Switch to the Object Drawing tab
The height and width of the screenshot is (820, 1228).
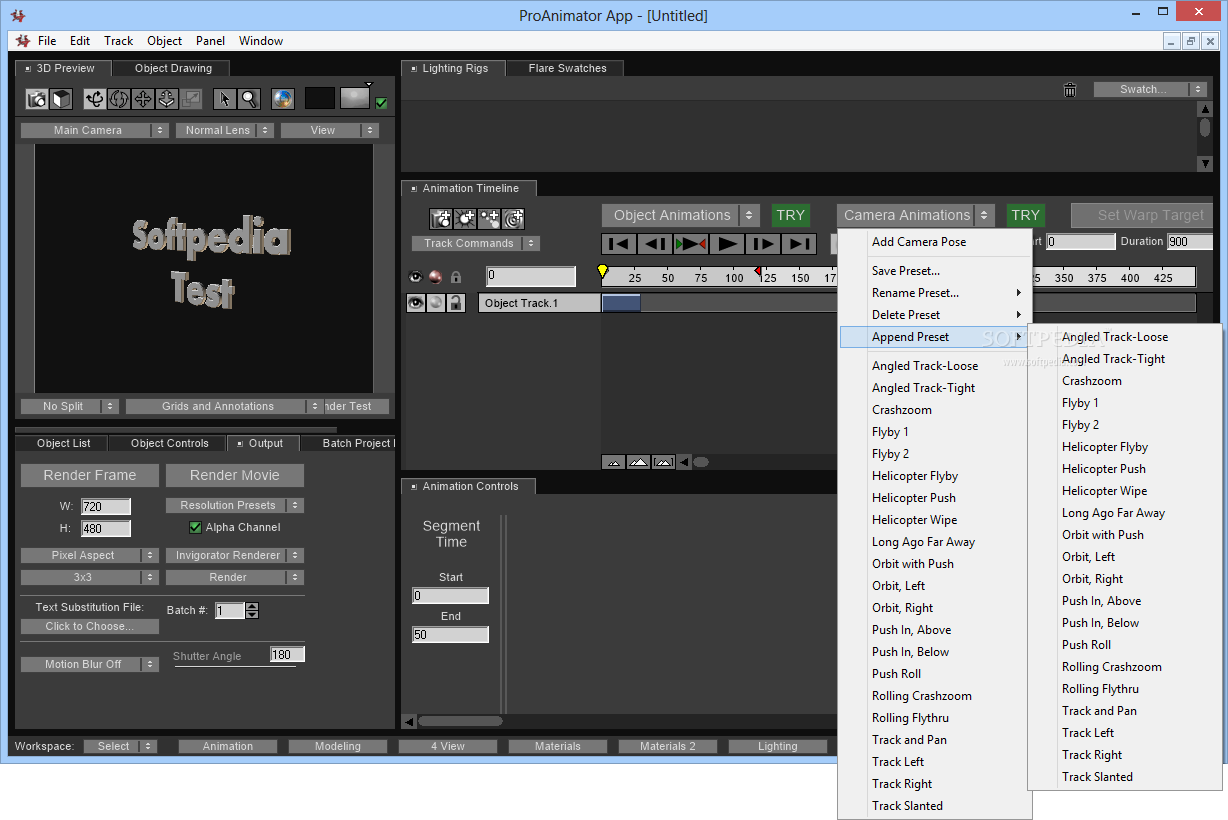[x=173, y=68]
